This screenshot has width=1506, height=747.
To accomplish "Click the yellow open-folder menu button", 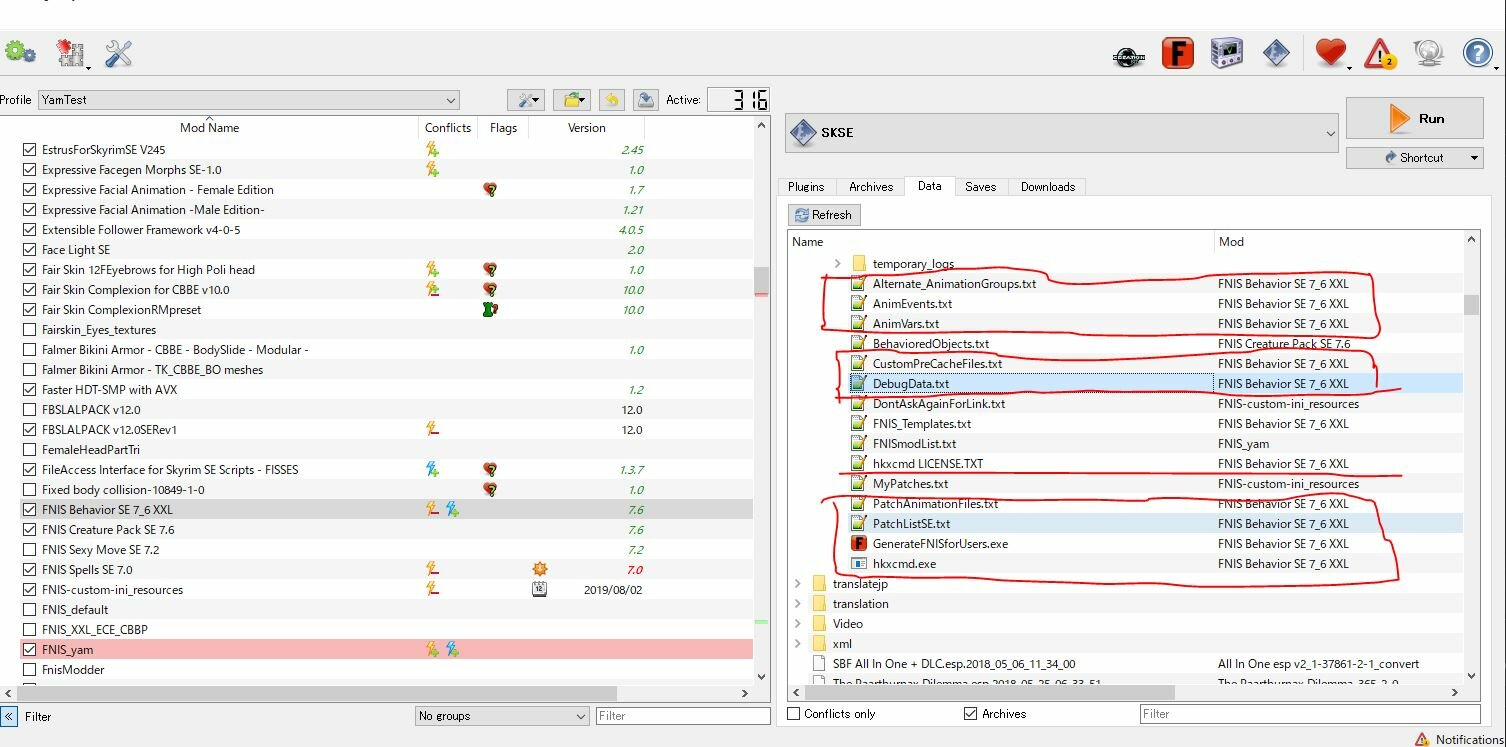I will [x=572, y=99].
